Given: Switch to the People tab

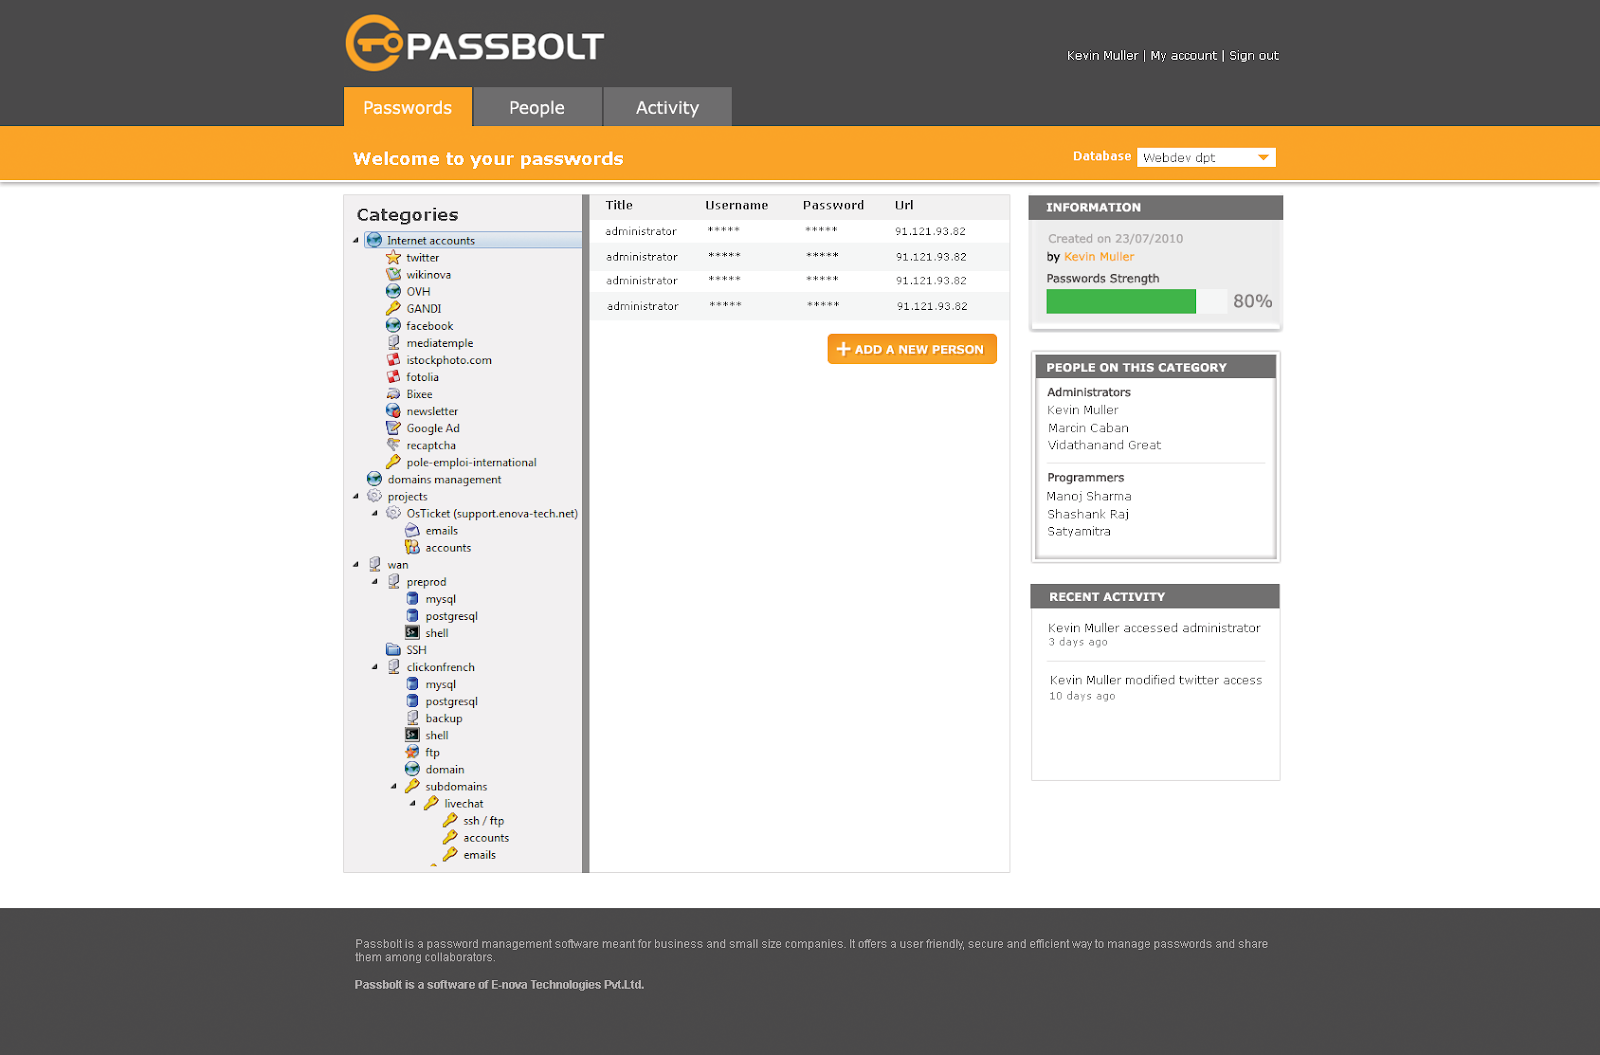Looking at the screenshot, I should pos(537,107).
